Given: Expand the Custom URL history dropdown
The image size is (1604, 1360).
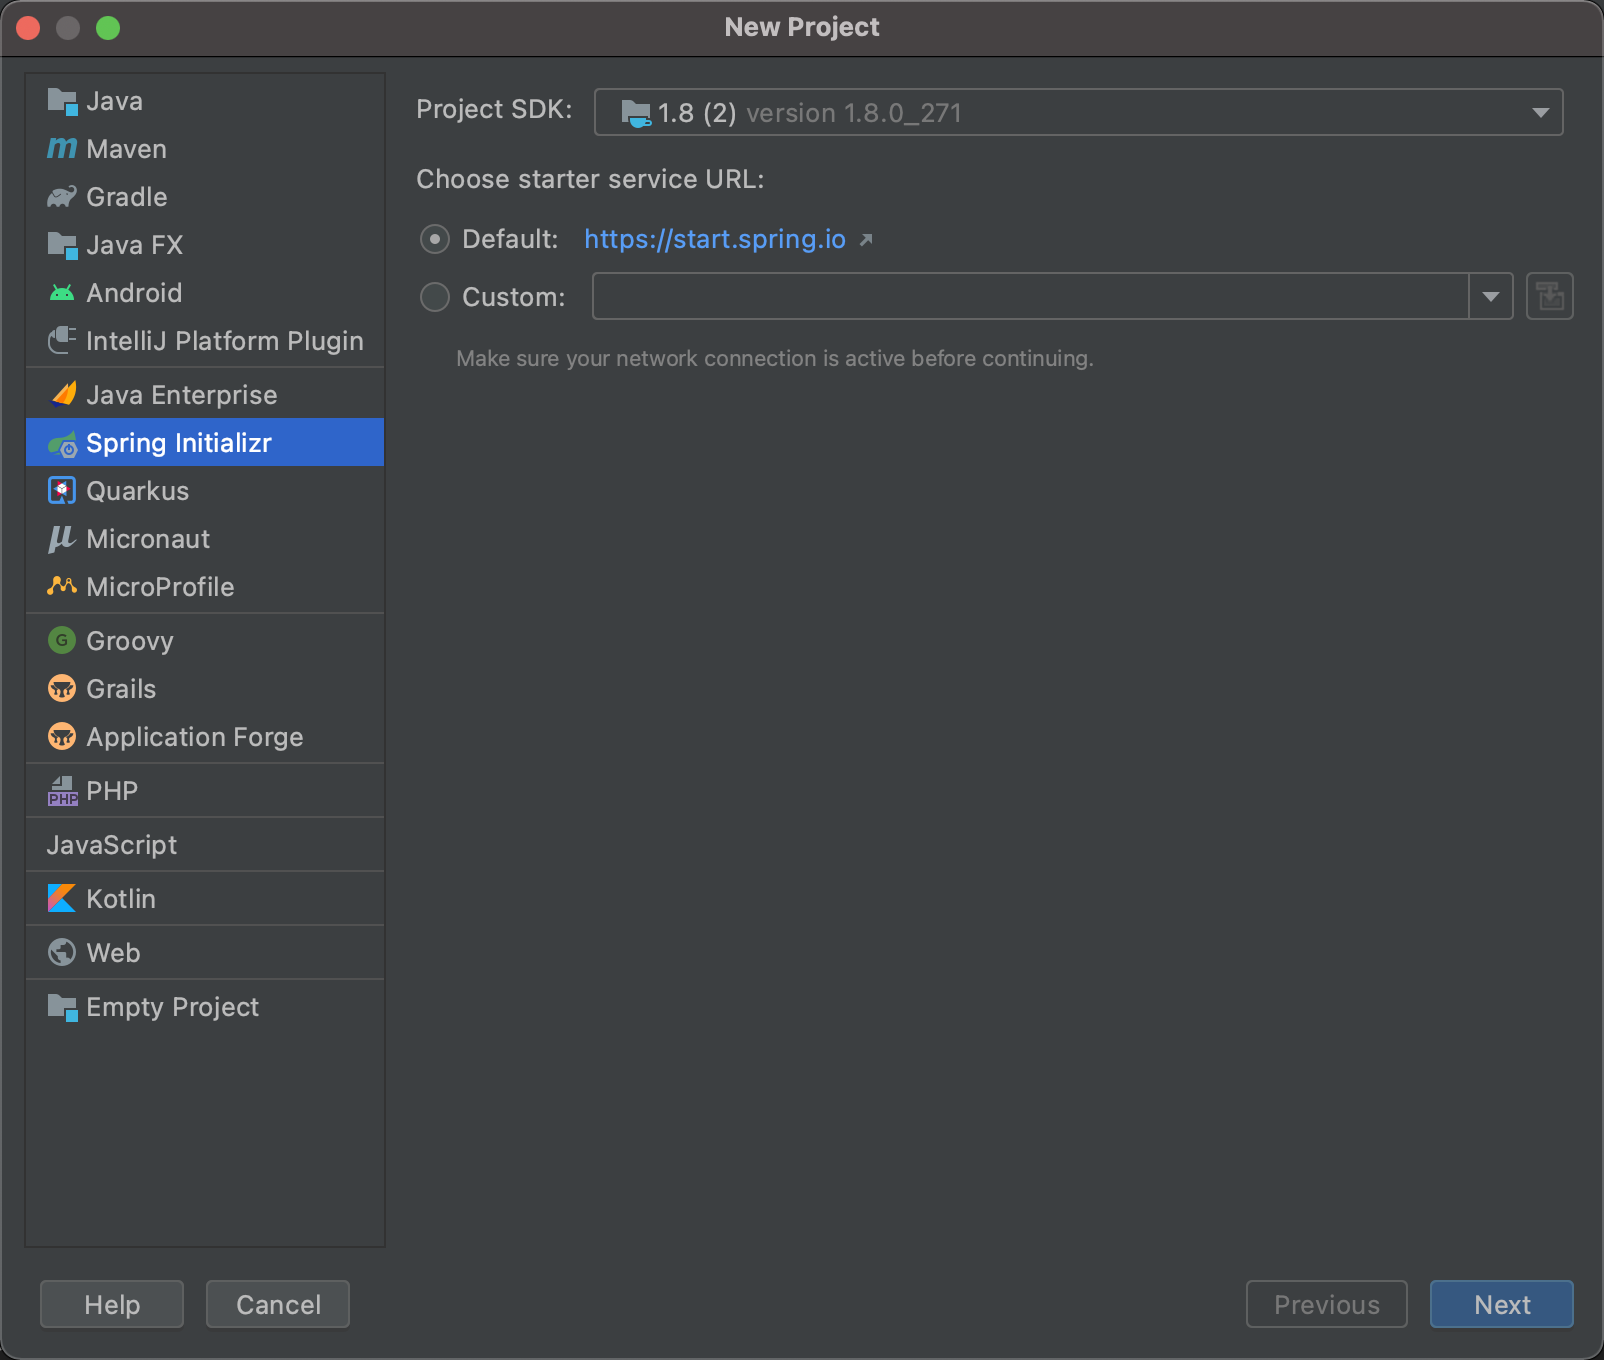Looking at the screenshot, I should click(x=1489, y=296).
